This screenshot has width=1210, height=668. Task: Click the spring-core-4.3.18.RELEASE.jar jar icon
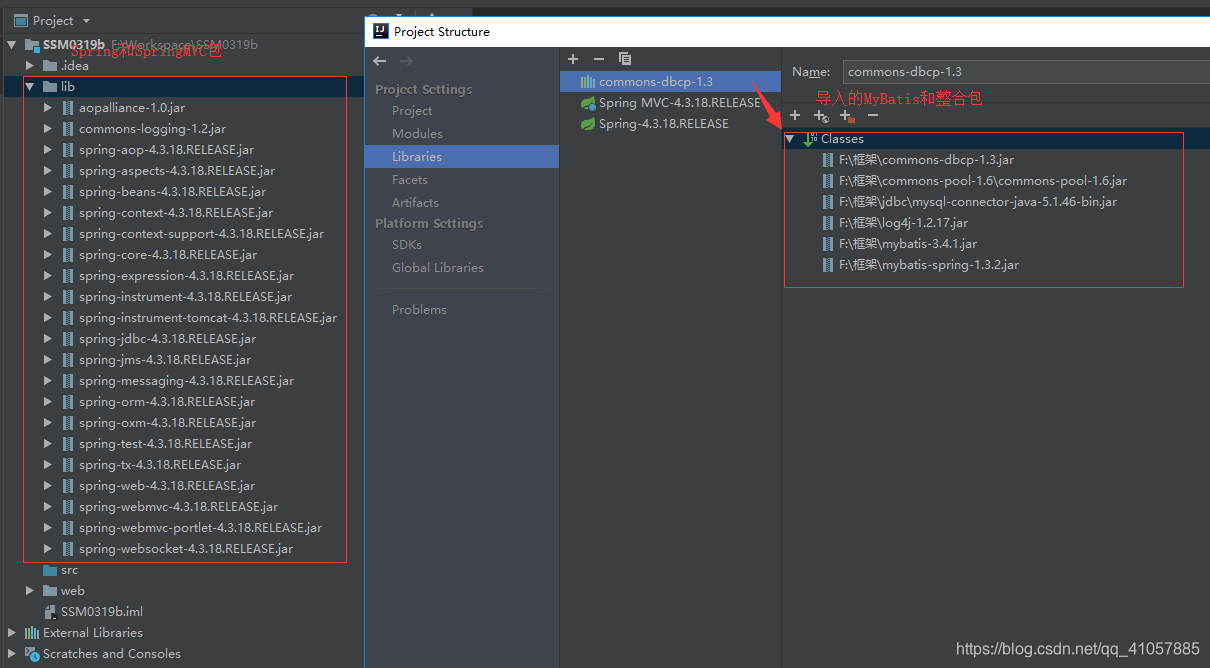68,255
